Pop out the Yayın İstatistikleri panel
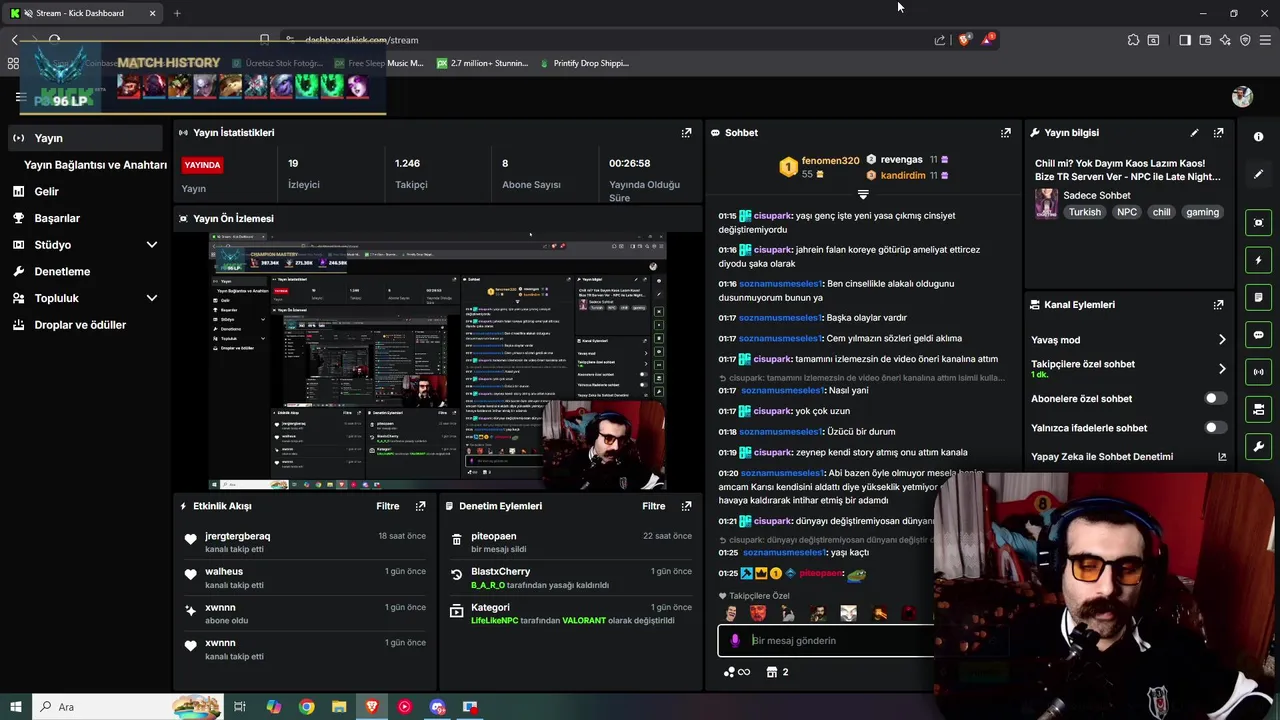This screenshot has width=1280, height=720. (x=686, y=132)
